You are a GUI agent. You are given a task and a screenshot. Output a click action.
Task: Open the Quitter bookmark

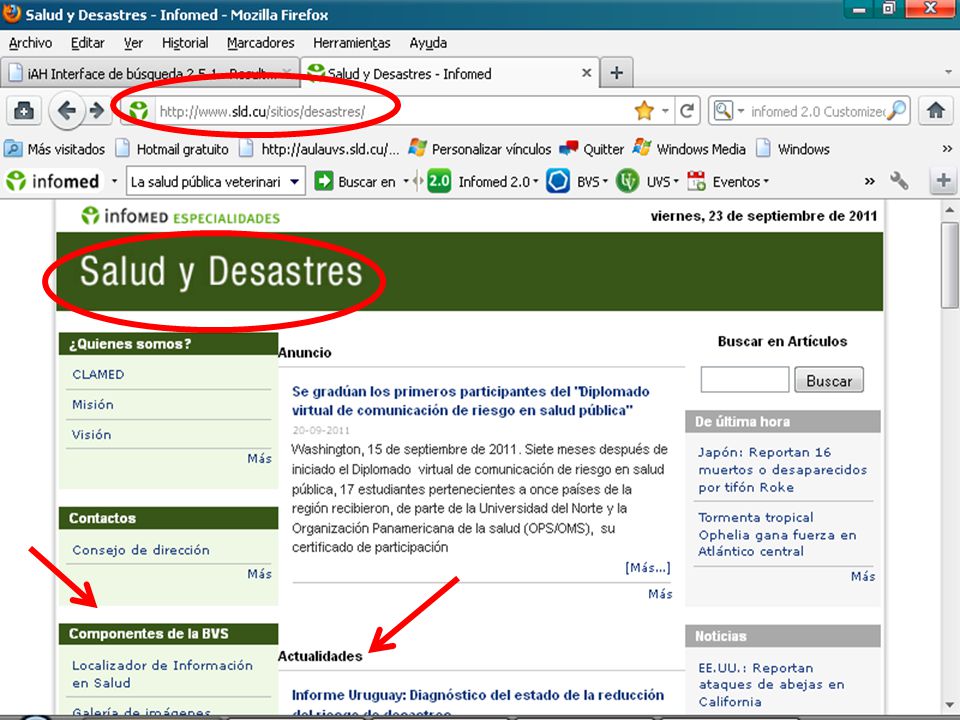(591, 149)
